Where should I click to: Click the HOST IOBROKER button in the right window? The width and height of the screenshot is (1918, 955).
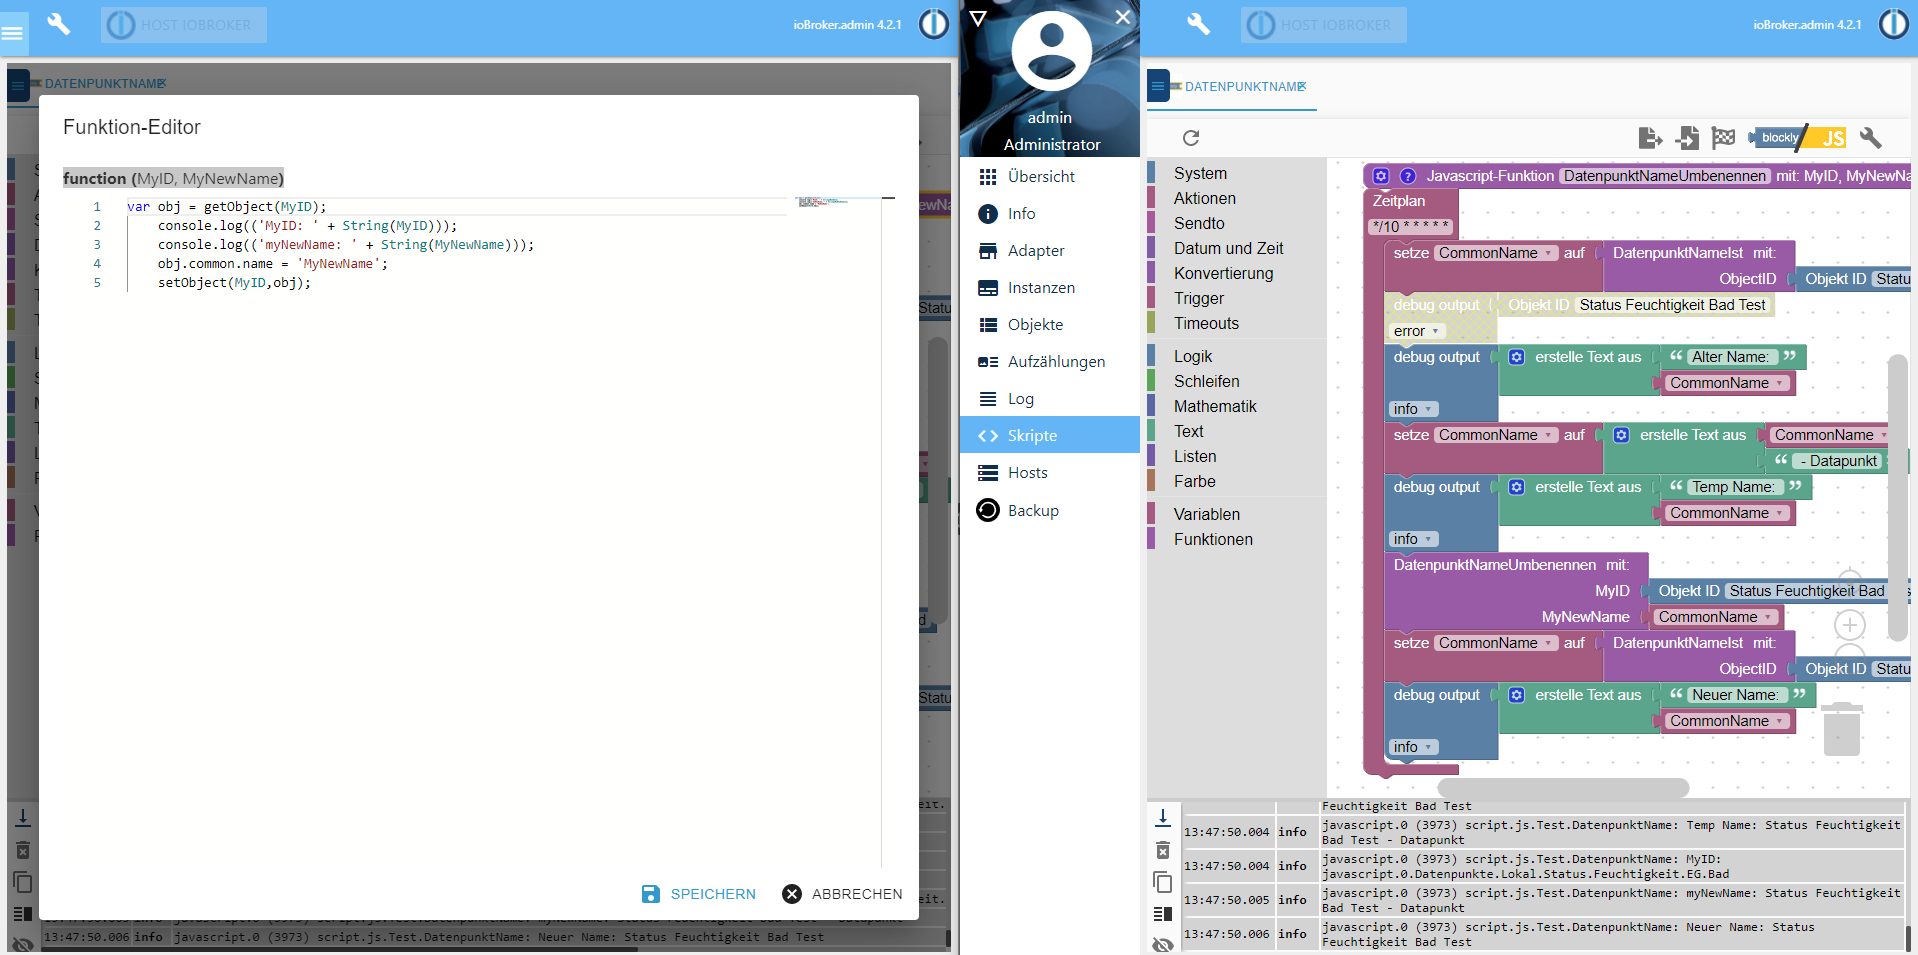[1324, 25]
